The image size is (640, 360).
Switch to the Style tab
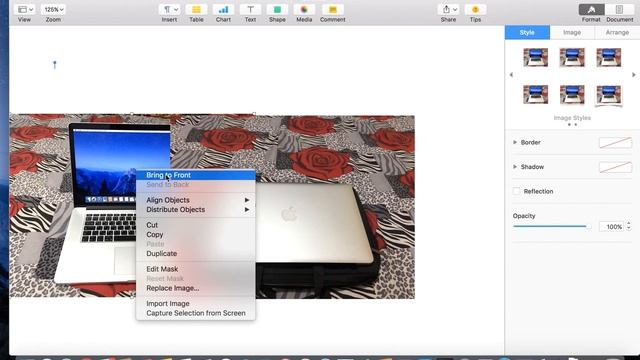coord(527,32)
